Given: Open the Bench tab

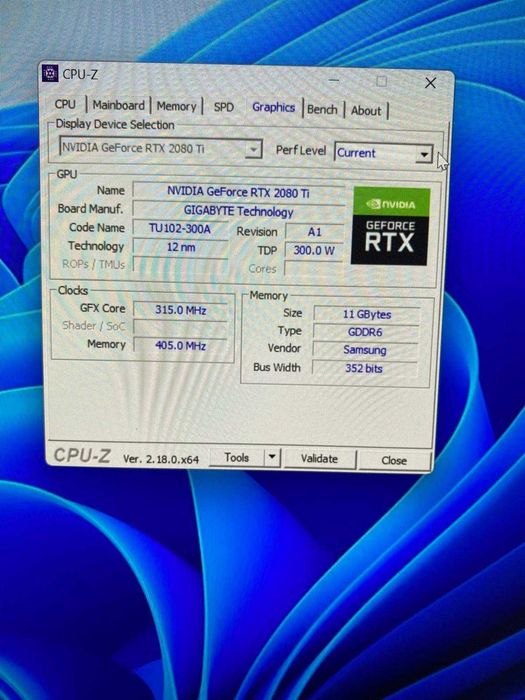Looking at the screenshot, I should 322,109.
